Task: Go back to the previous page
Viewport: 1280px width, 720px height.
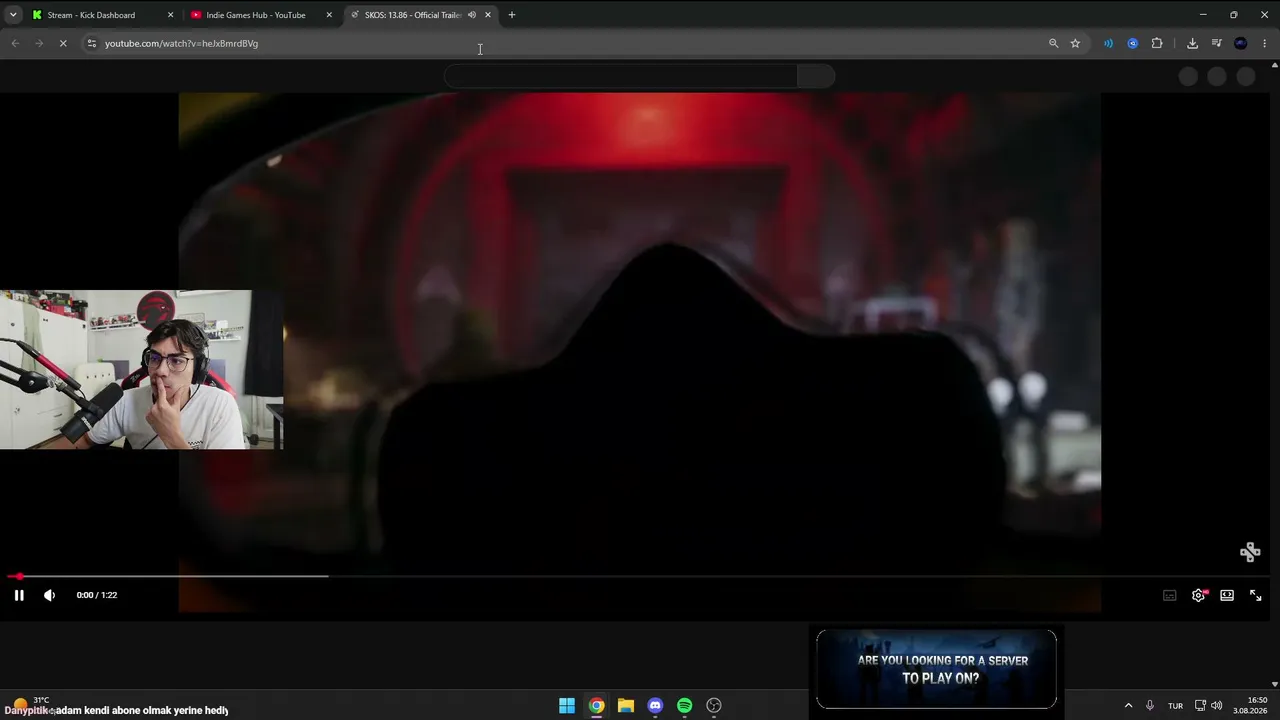Action: [x=15, y=43]
